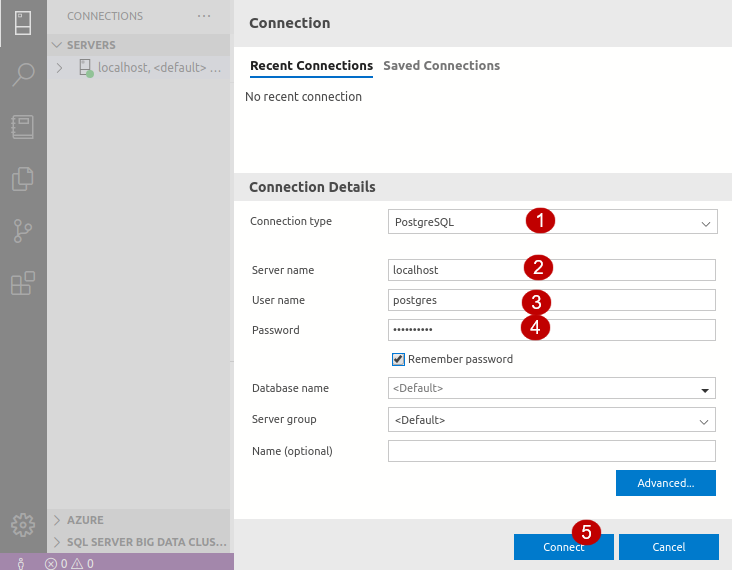Open the Notebooks view icon
Viewport: 732px width, 570px height.
click(x=23, y=127)
